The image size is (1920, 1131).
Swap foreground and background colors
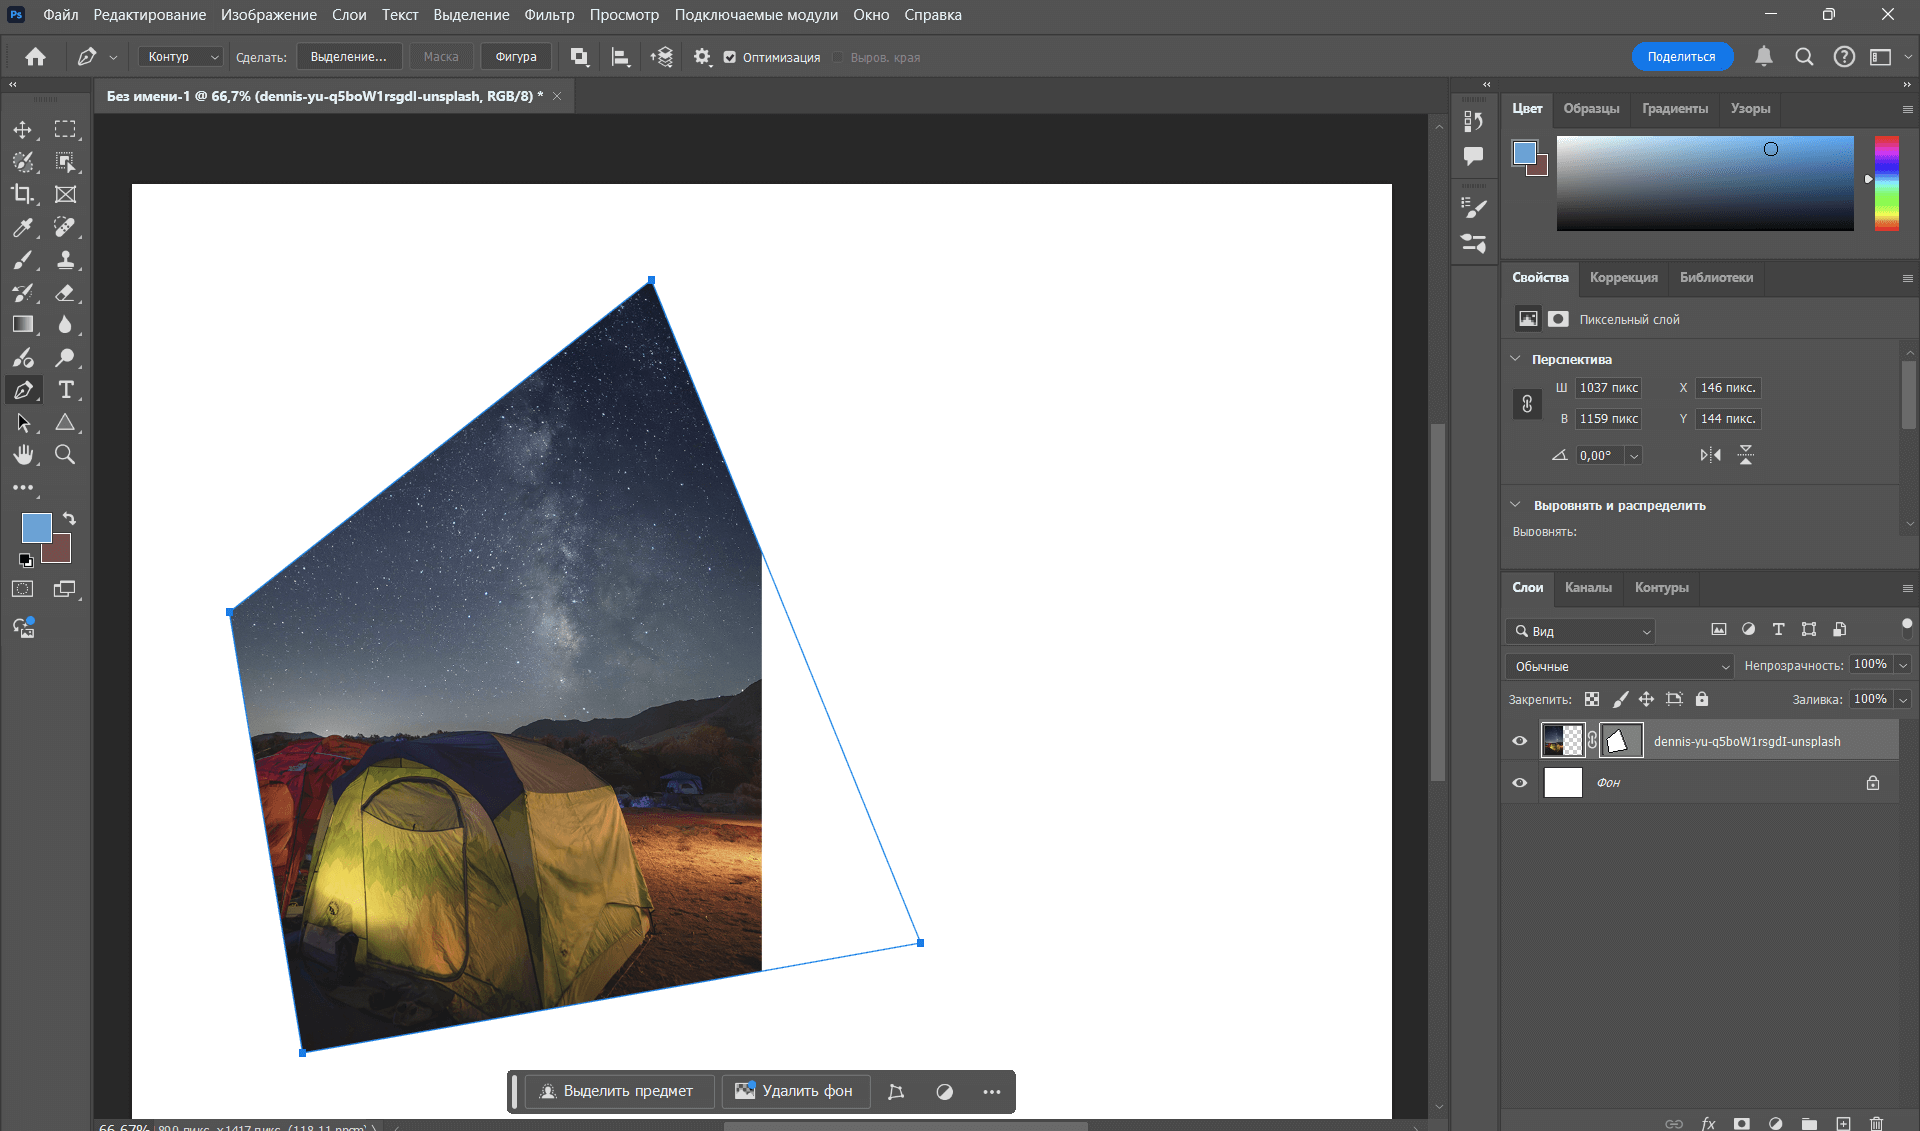(69, 518)
